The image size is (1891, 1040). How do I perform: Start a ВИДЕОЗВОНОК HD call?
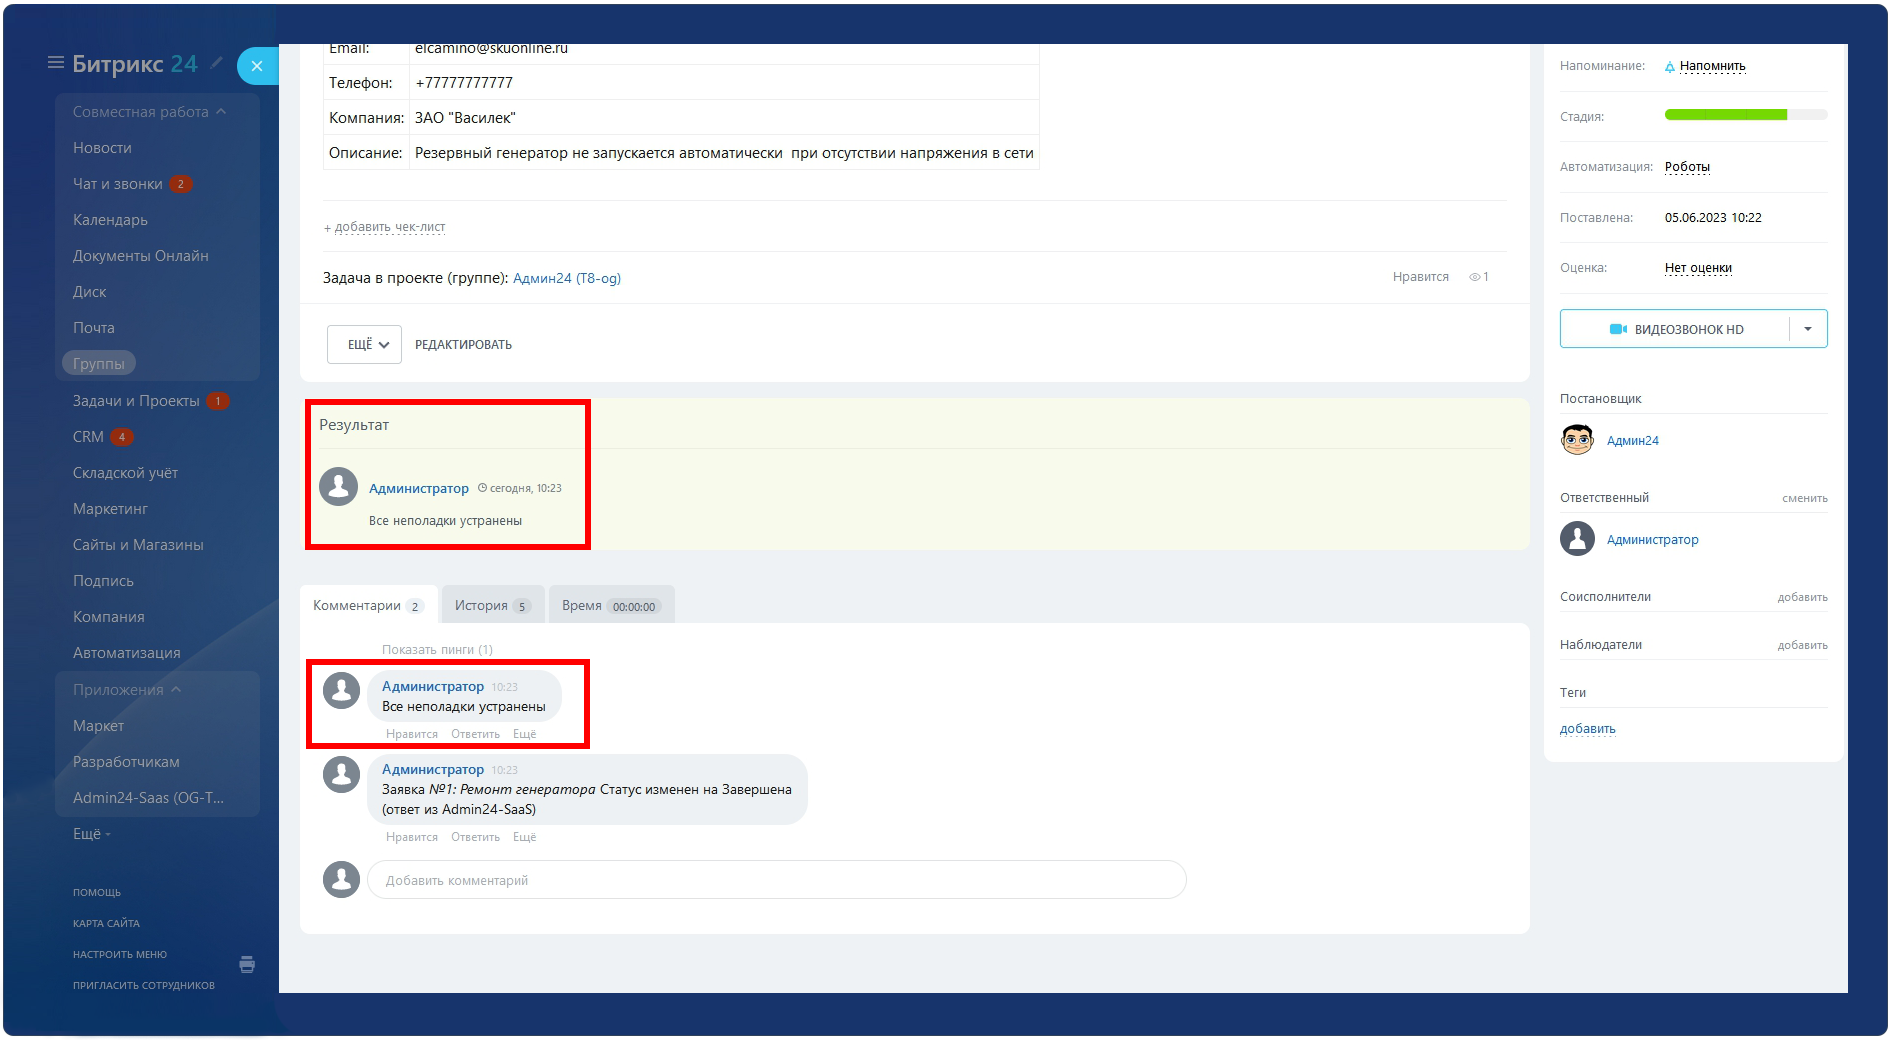point(1675,329)
